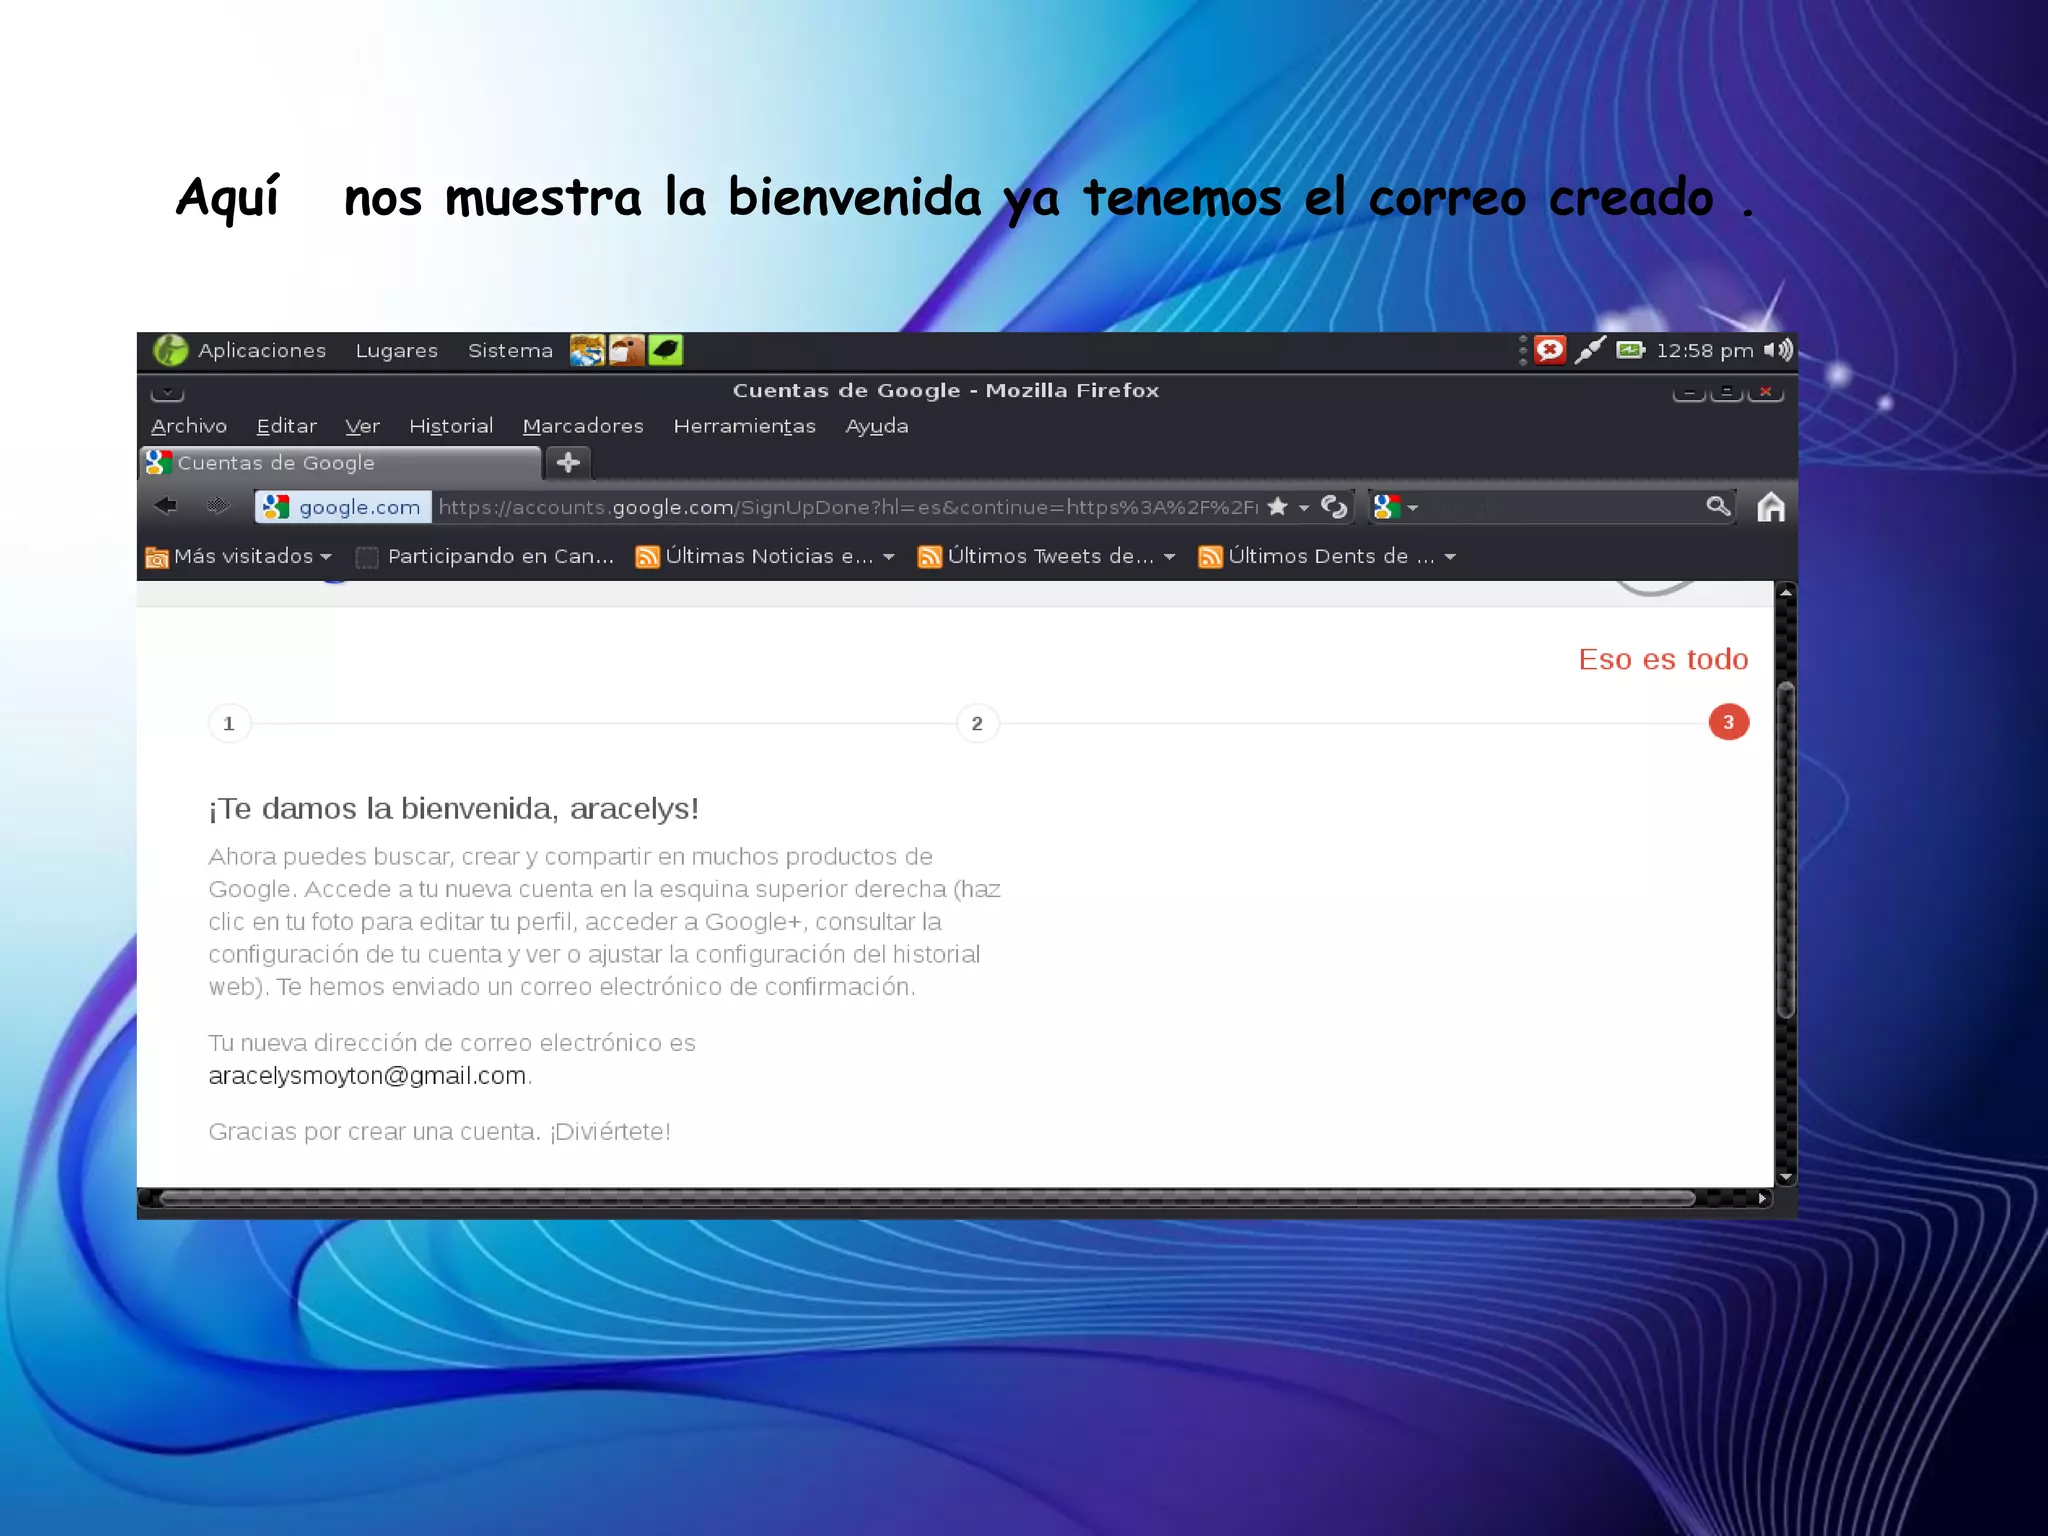Image resolution: width=2048 pixels, height=1536 pixels.
Task: Minimize the Firefox window
Action: 1689,392
